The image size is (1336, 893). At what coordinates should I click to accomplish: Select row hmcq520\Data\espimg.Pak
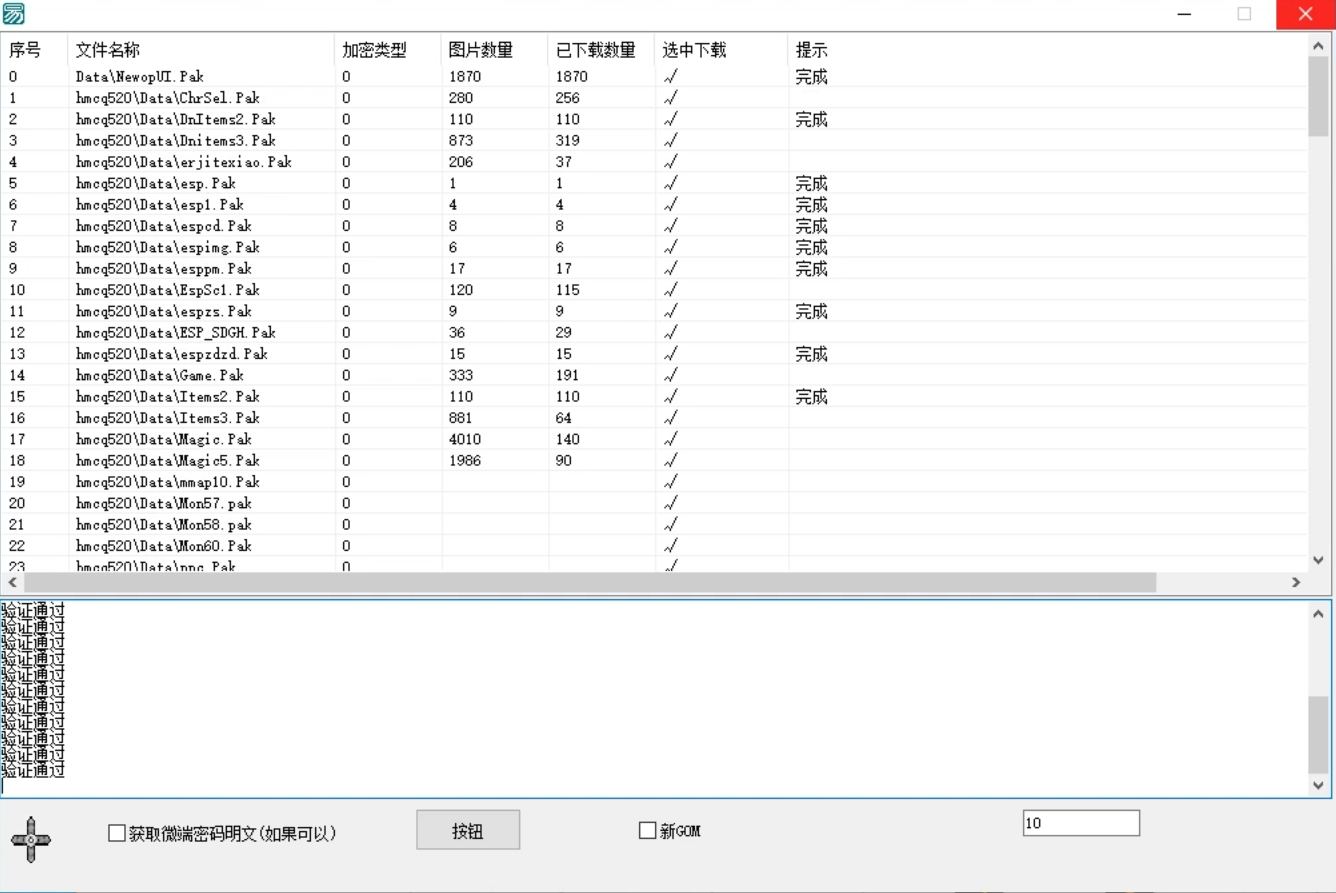[654, 247]
